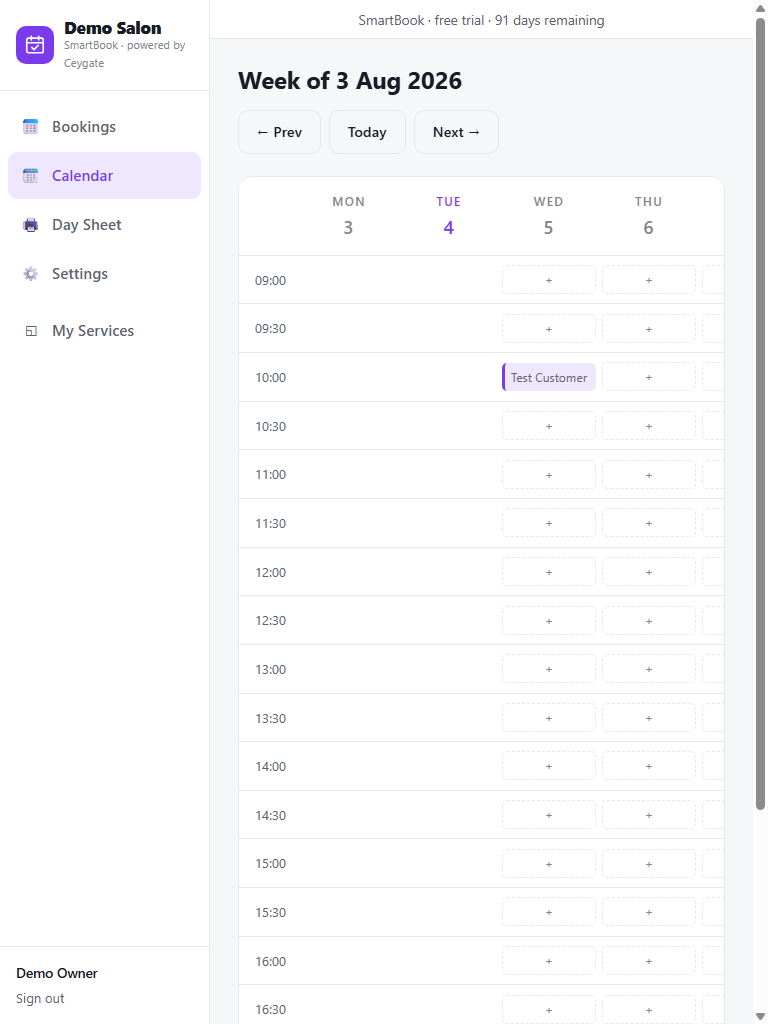The height and width of the screenshot is (1024, 768).
Task: Add a booking on Thursday at 15:00
Action: [x=648, y=864]
